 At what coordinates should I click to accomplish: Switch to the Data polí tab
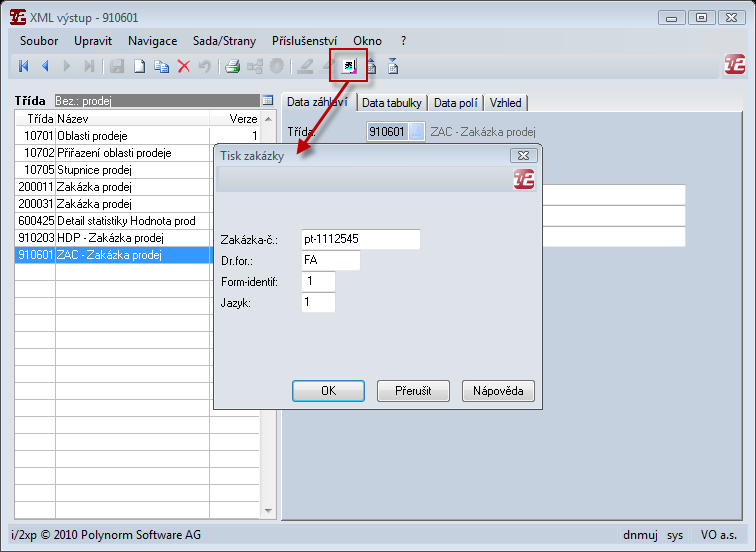pos(456,103)
